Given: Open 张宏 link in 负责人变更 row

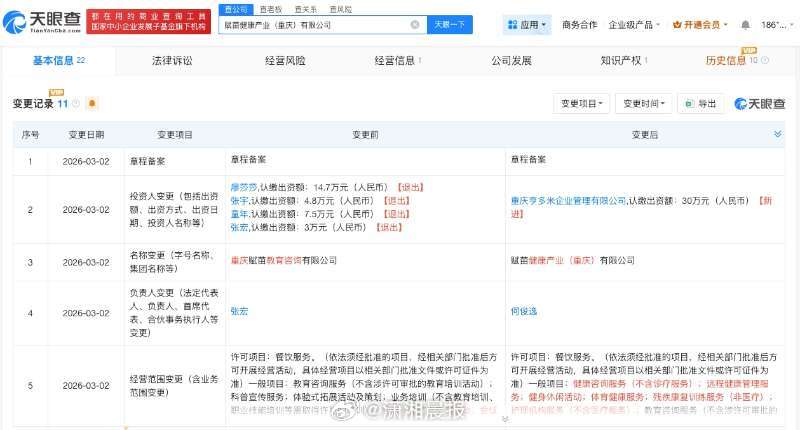Looking at the screenshot, I should pos(239,311).
